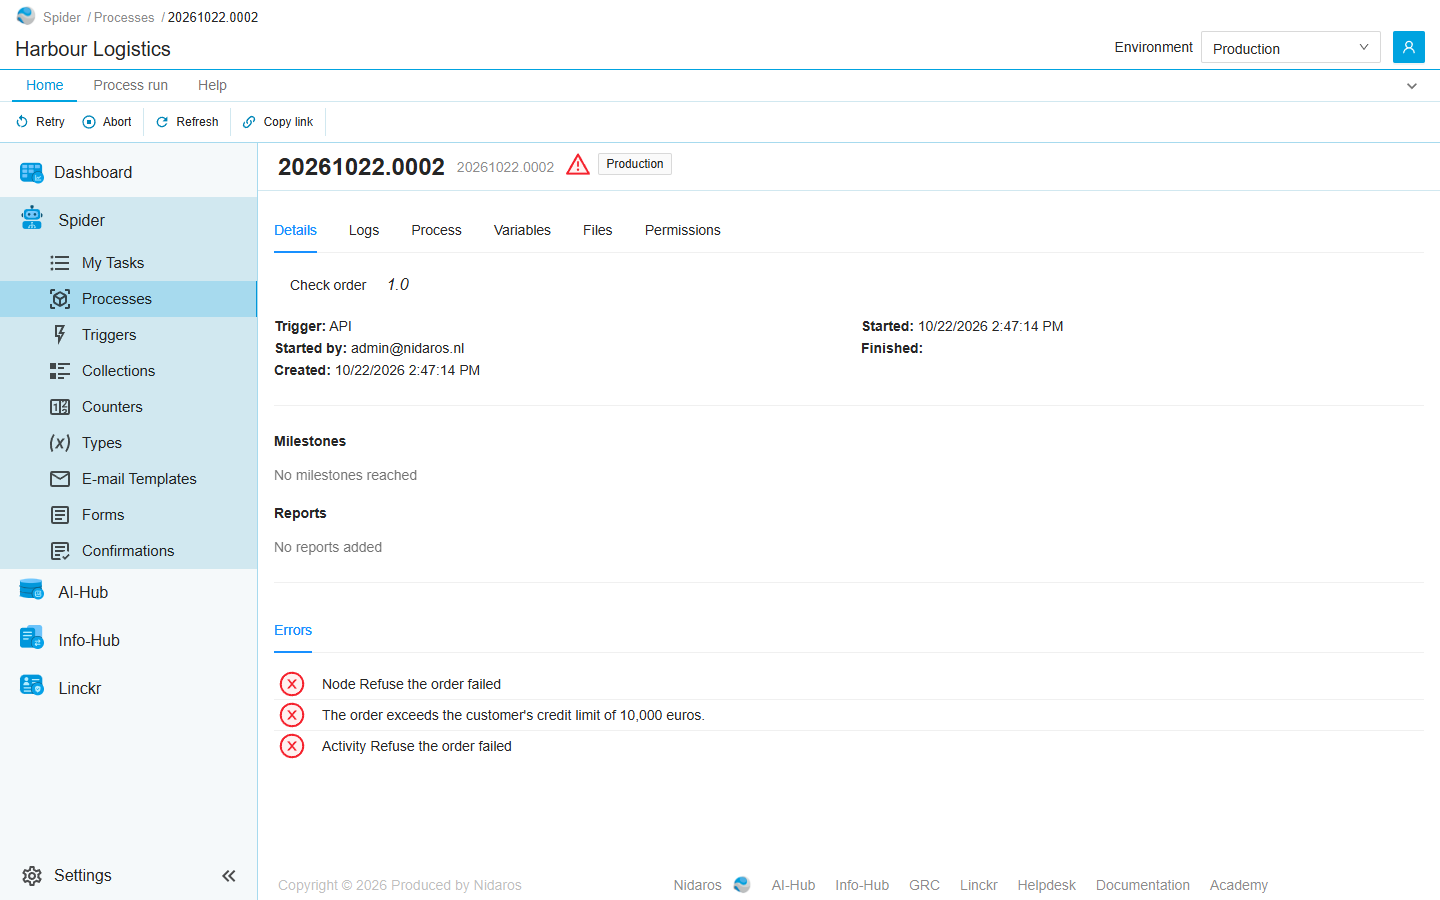Abort the running process
Screen dimensions: 1440x900
point(107,122)
